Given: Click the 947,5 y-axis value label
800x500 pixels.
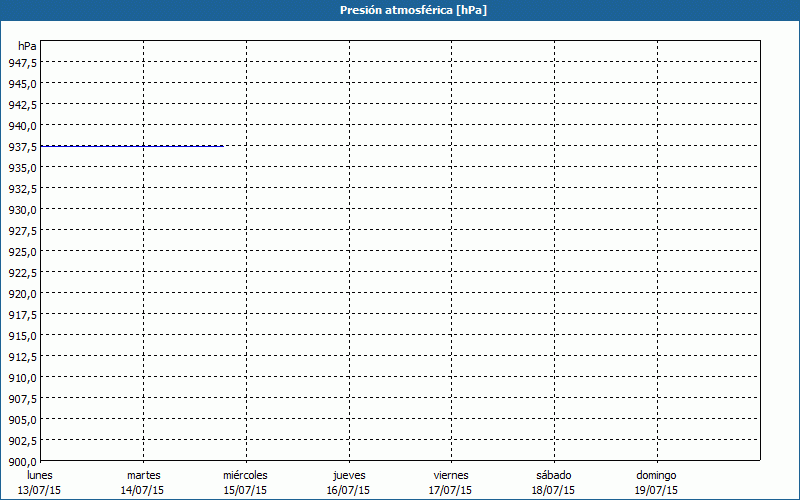Looking at the screenshot, I should pos(22,63).
